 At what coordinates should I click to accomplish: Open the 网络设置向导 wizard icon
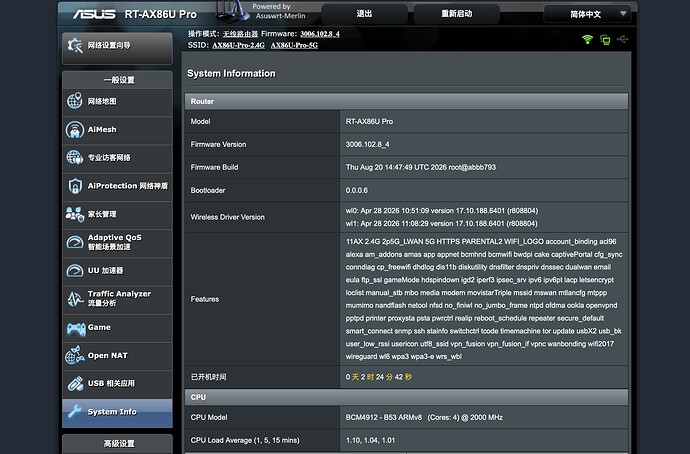(75, 45)
